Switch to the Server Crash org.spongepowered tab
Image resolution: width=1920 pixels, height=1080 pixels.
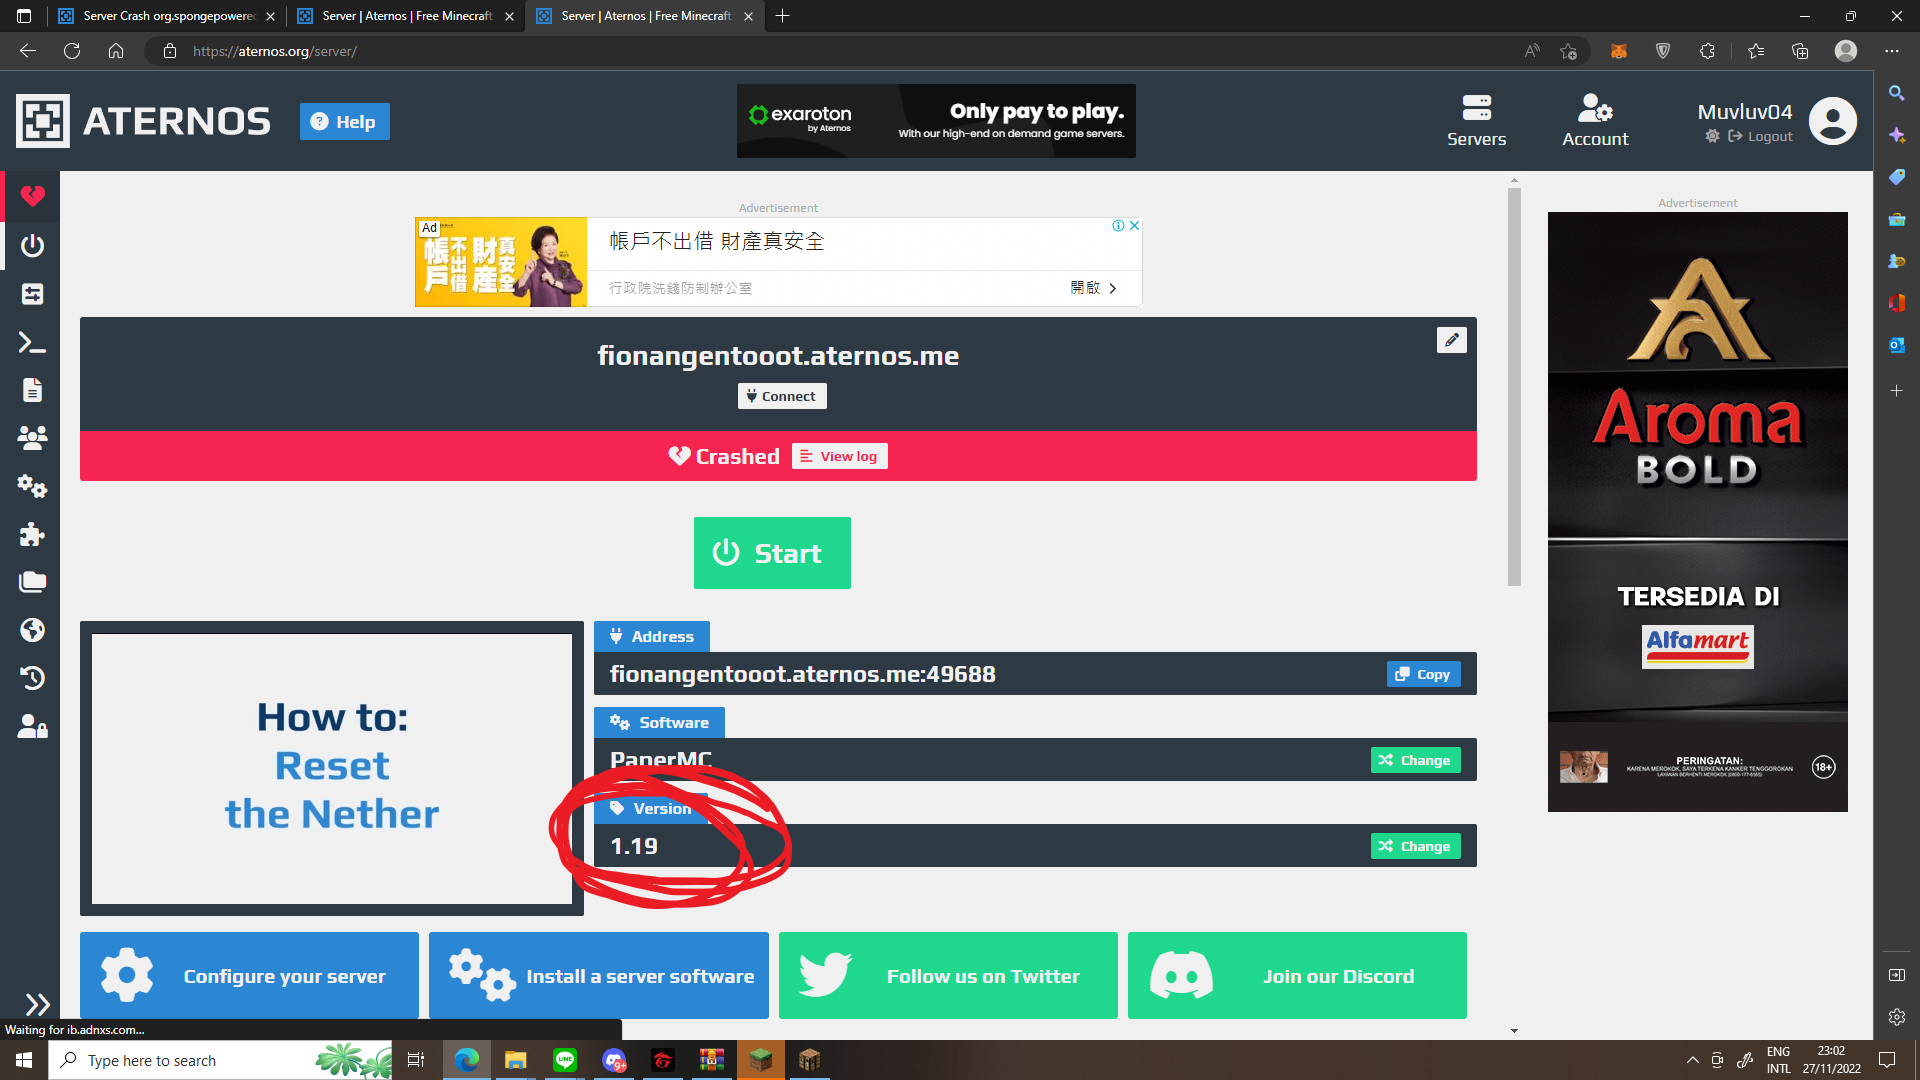[x=166, y=16]
